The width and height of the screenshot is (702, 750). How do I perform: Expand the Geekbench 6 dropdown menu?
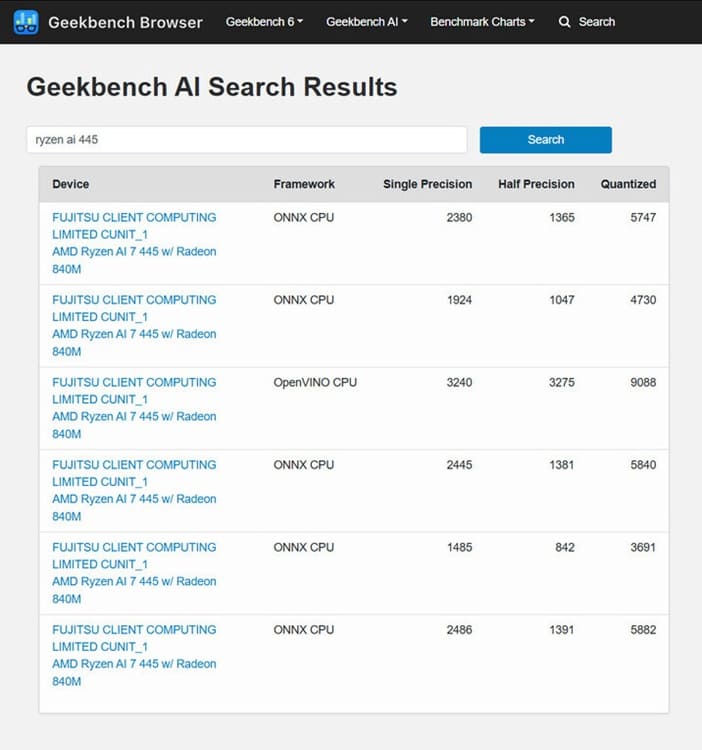[264, 22]
